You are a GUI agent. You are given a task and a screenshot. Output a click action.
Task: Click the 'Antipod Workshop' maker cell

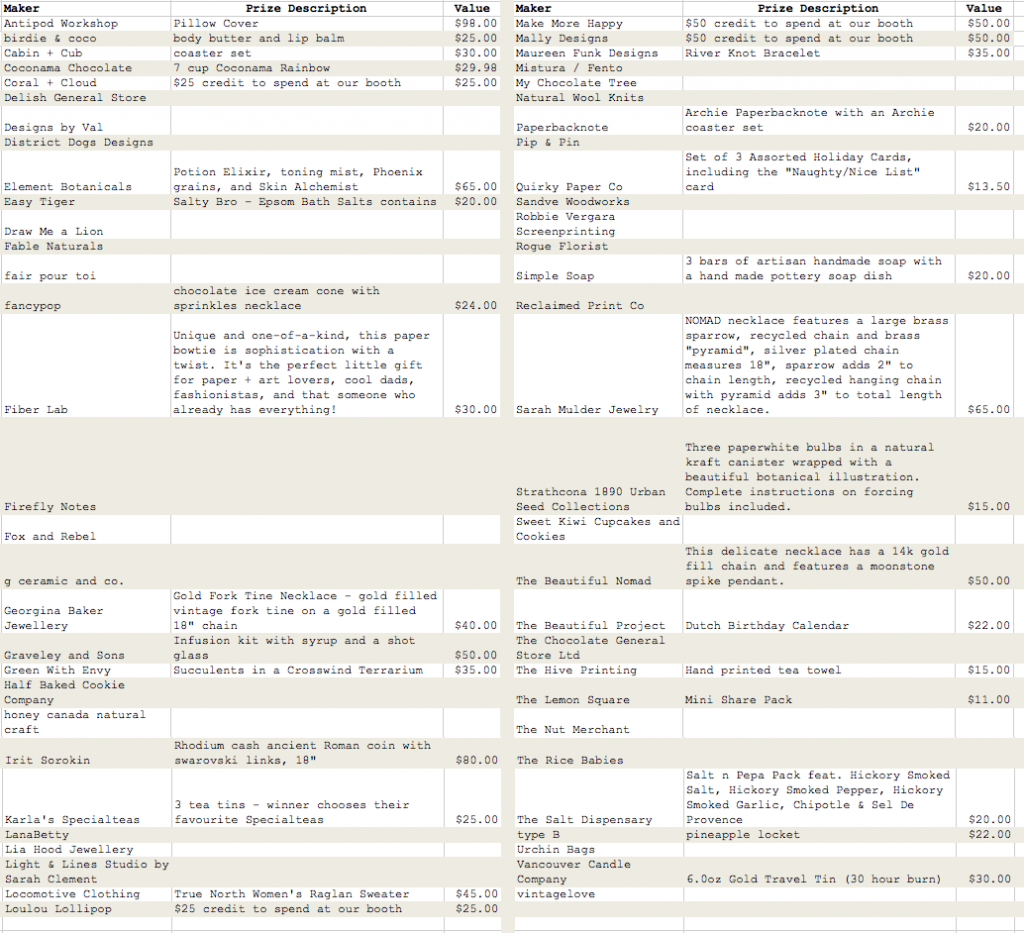tap(86, 24)
